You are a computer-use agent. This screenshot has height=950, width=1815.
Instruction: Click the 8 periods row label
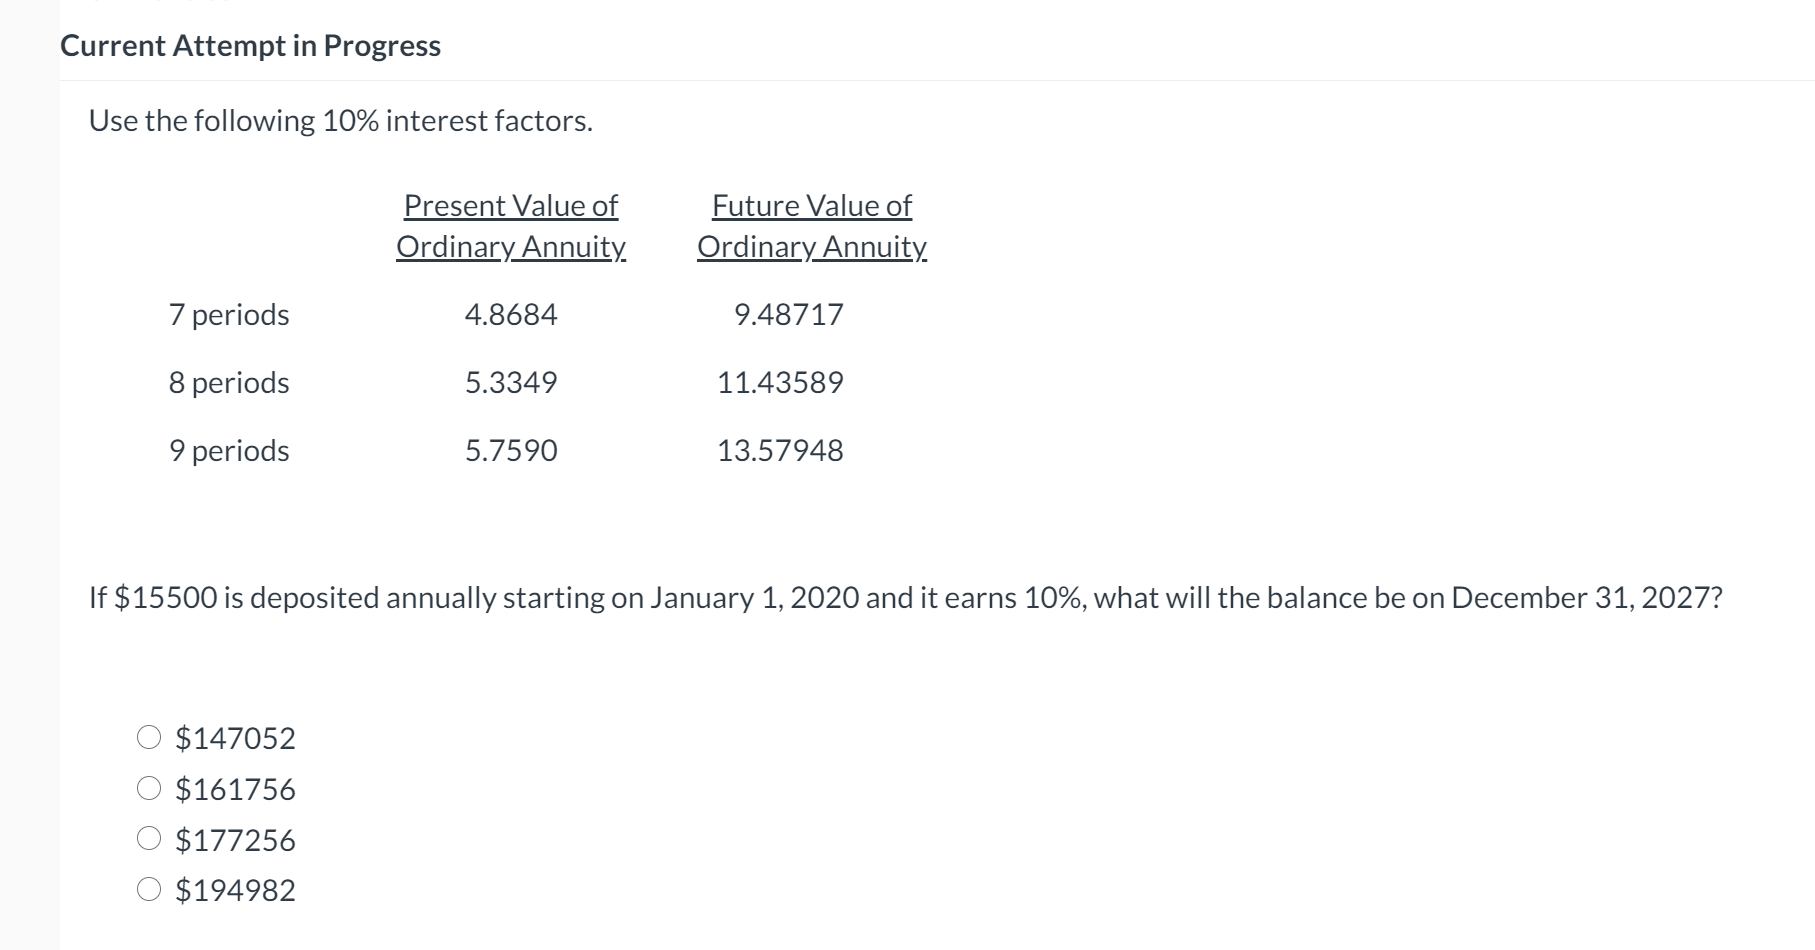point(228,382)
